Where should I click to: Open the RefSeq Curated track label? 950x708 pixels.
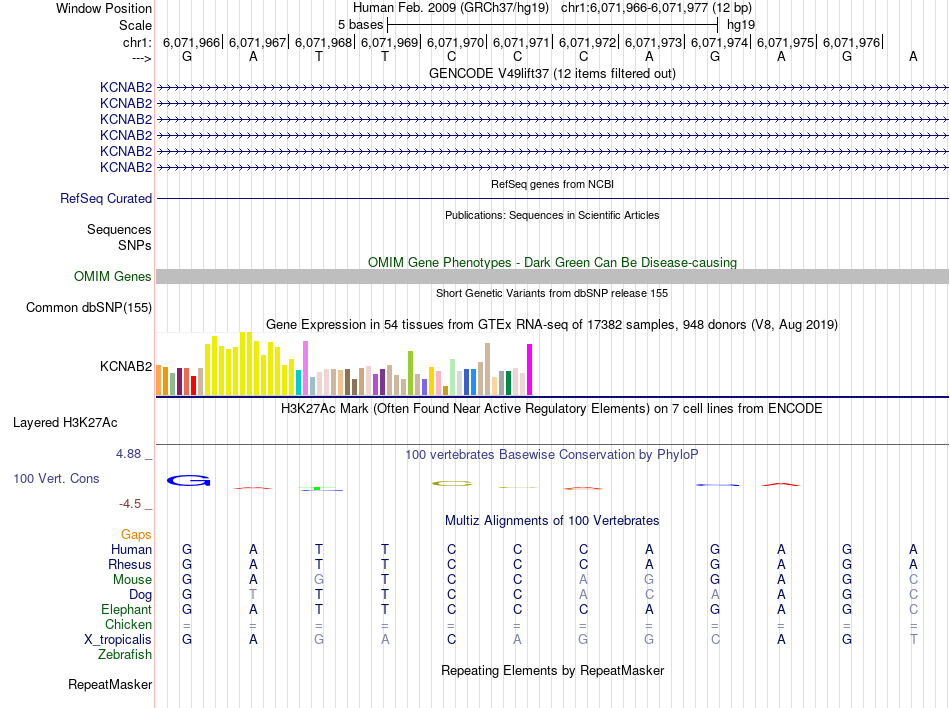[x=106, y=199]
